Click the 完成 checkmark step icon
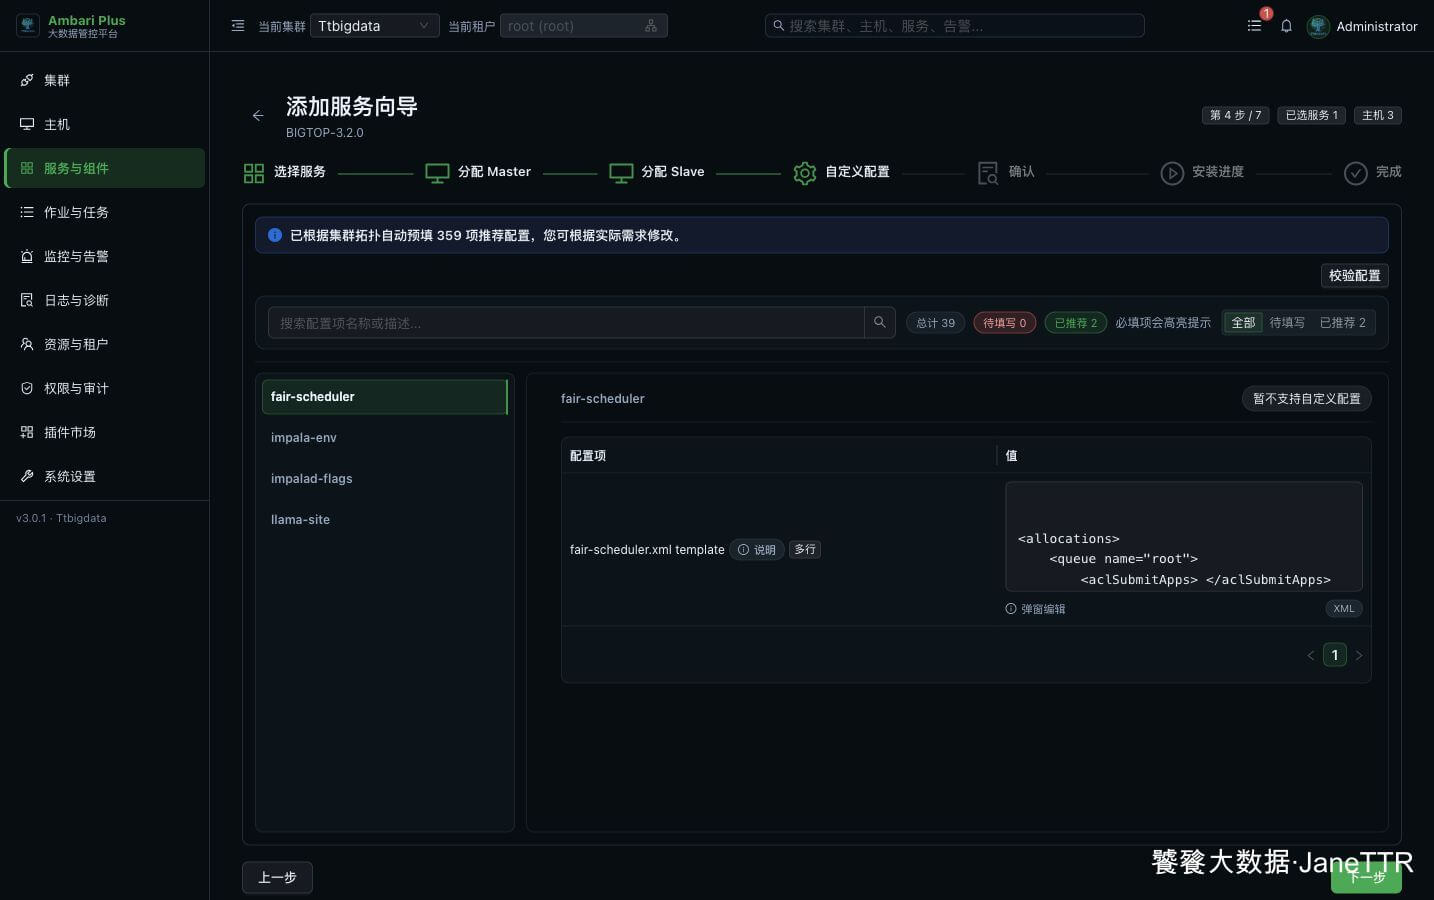The image size is (1434, 900). (1356, 173)
